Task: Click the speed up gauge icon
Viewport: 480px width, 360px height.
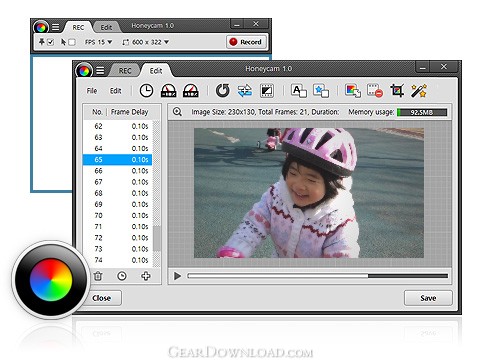Action: pos(191,91)
